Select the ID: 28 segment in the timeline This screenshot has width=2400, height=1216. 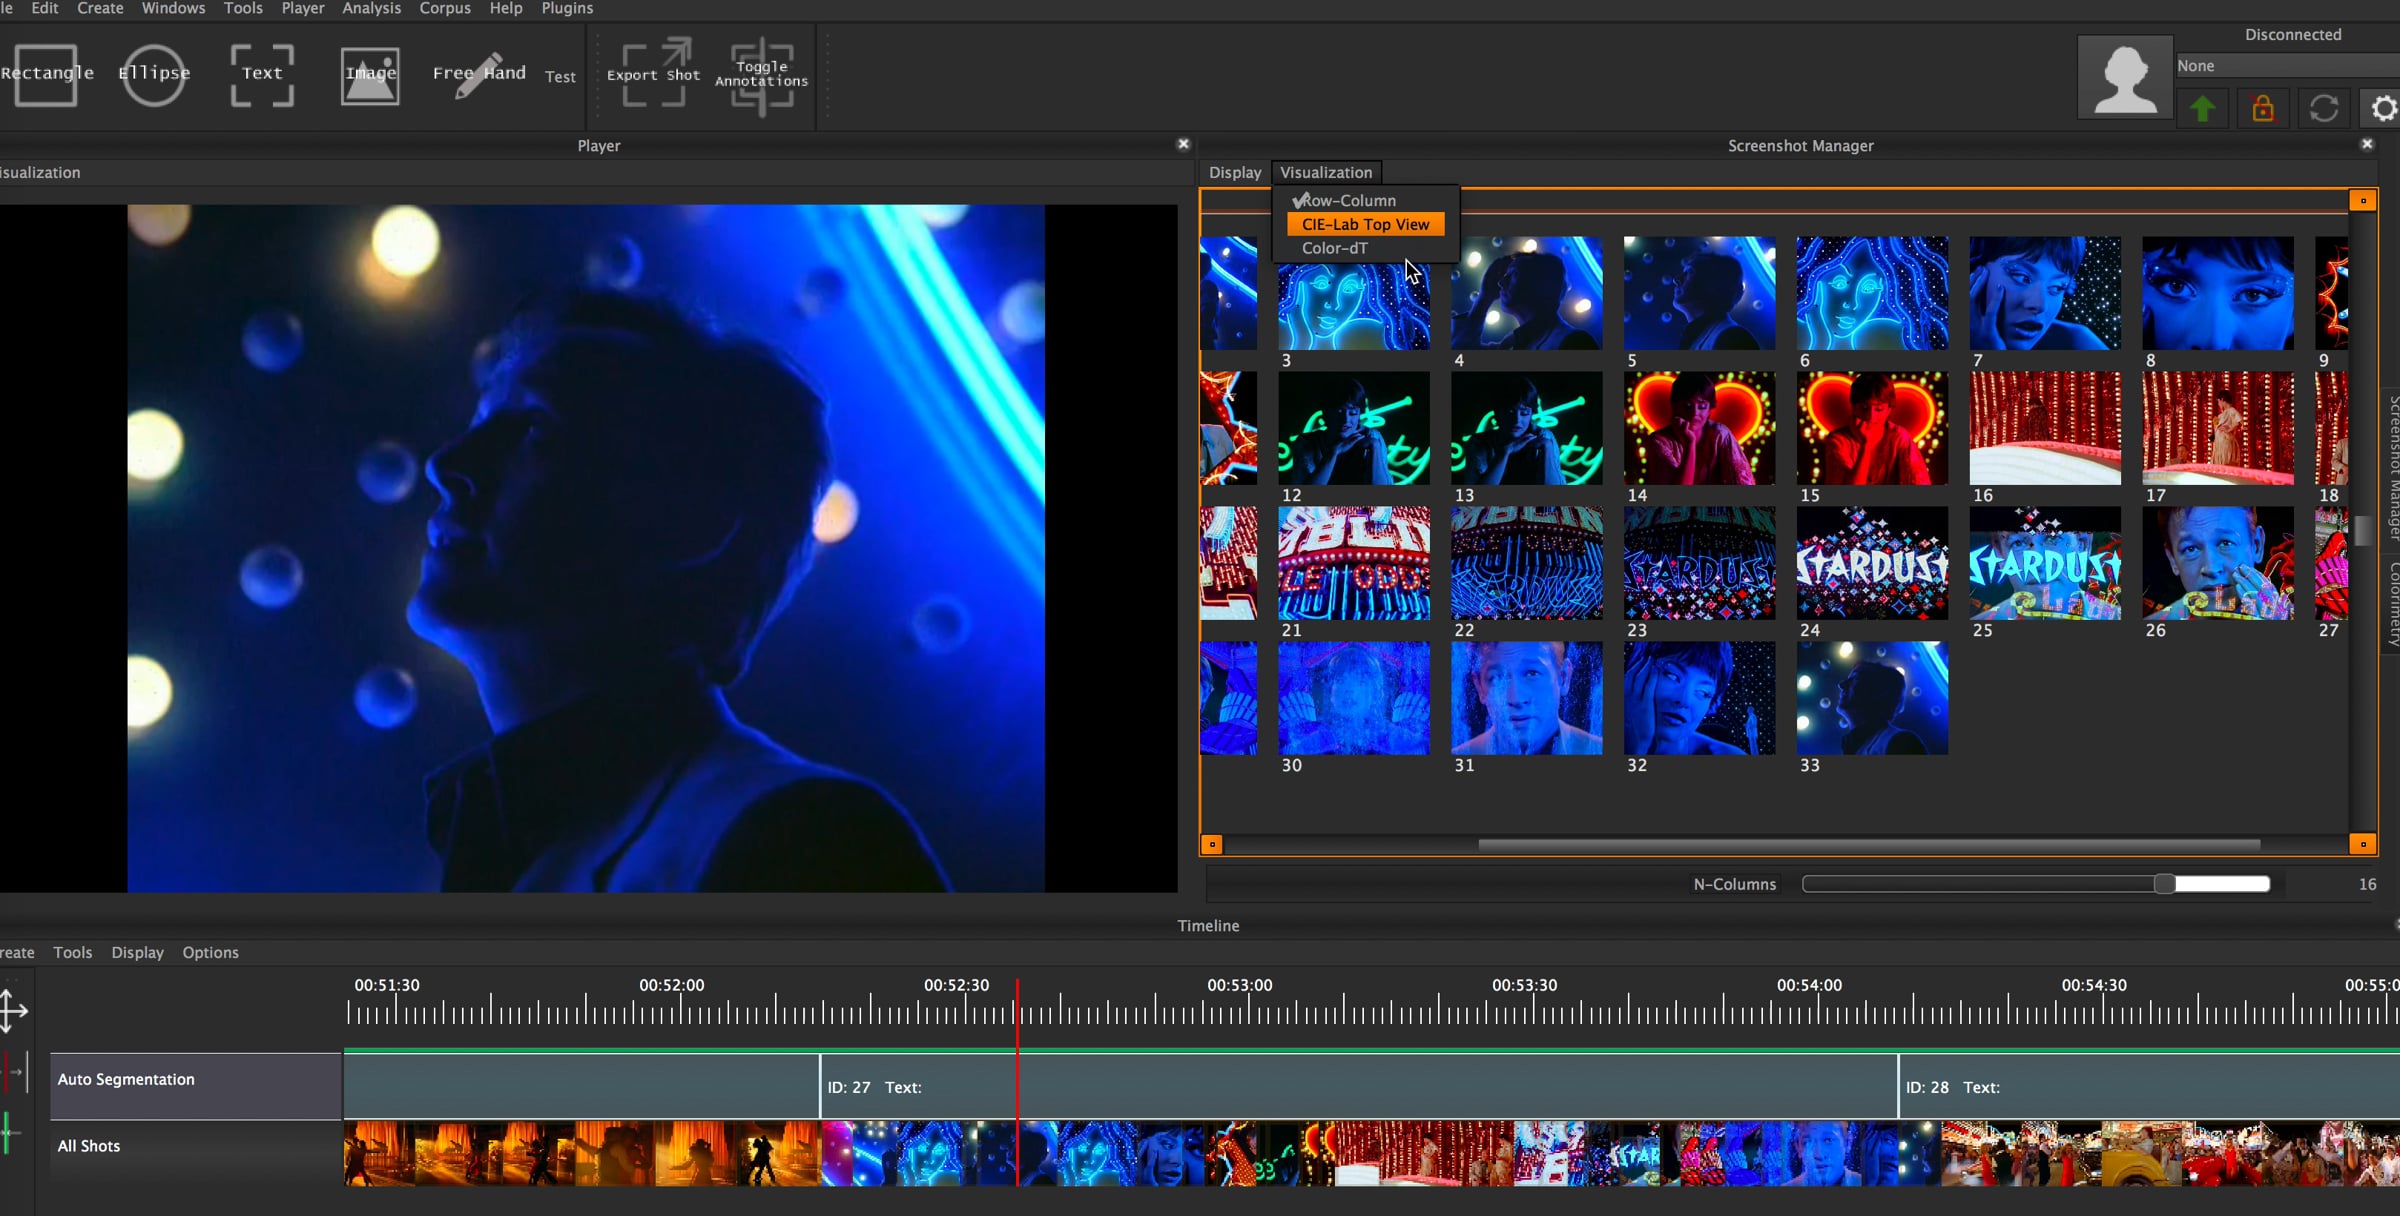(2149, 1086)
